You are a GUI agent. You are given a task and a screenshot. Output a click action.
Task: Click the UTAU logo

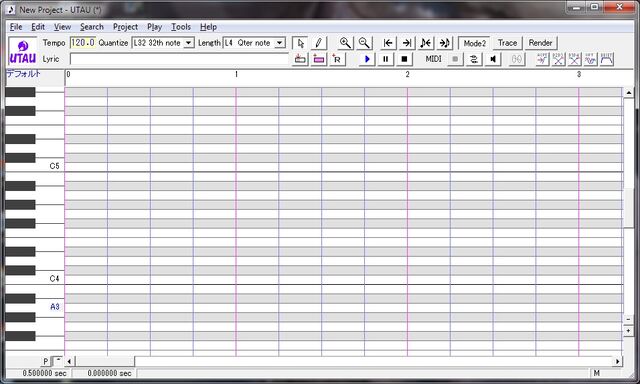point(23,51)
